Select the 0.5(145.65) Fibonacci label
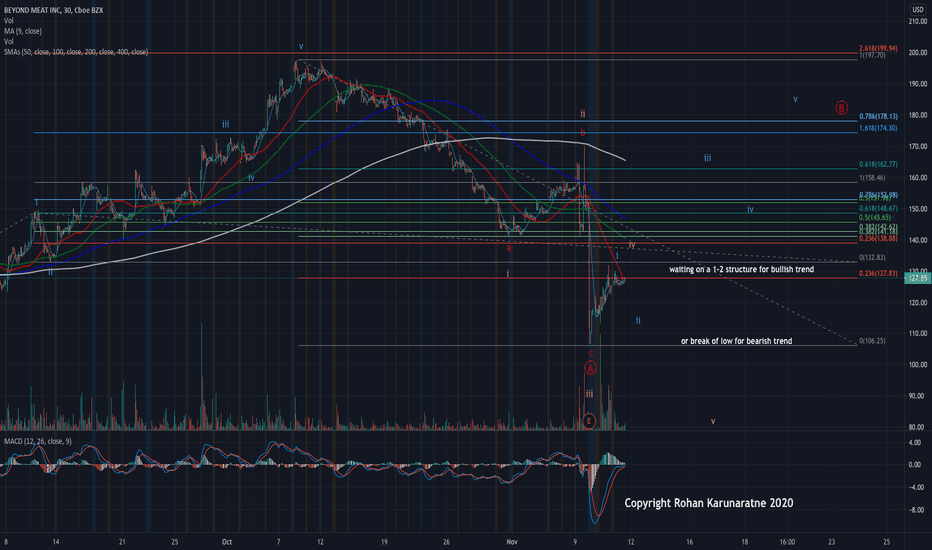 [875, 218]
